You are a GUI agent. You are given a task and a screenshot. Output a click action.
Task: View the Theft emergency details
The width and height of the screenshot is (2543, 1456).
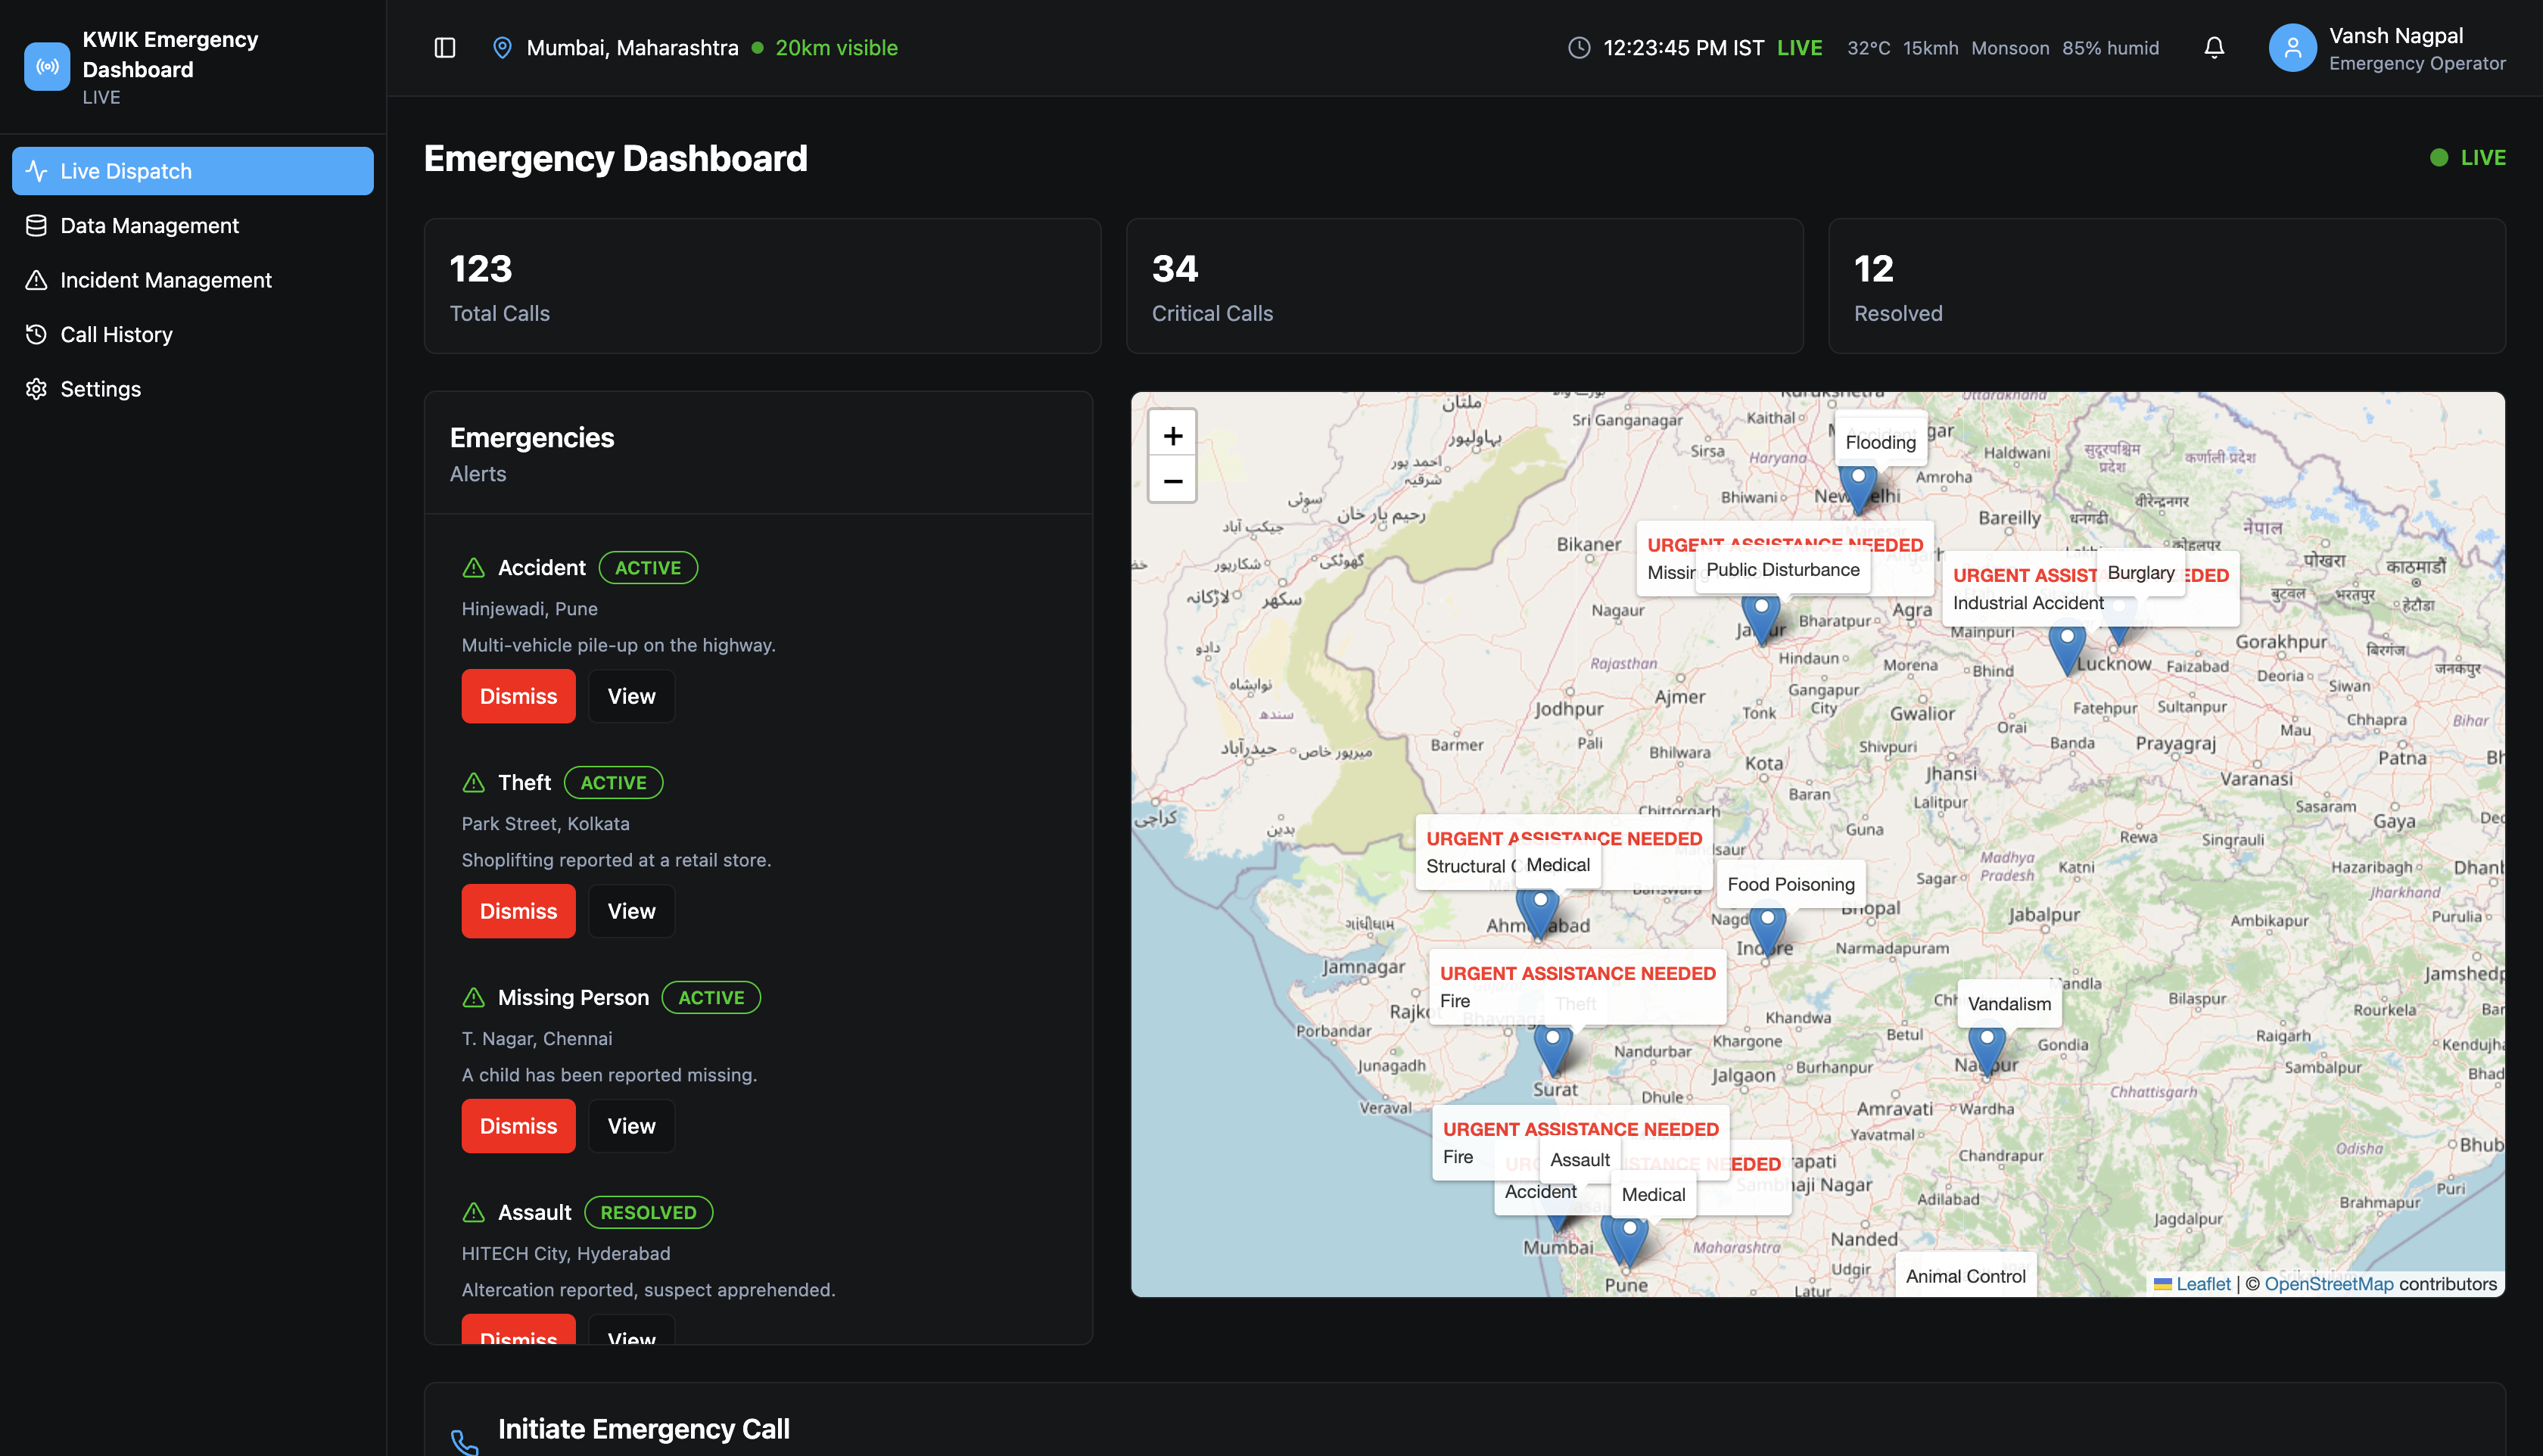631,911
